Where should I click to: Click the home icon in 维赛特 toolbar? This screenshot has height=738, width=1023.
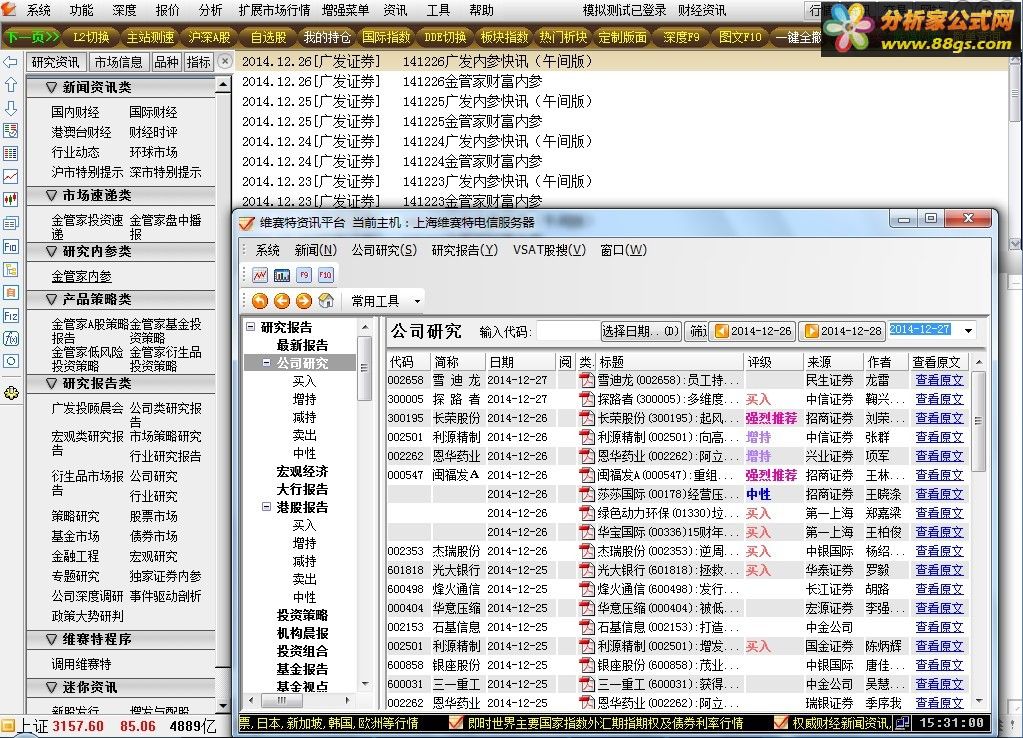pyautogui.click(x=326, y=301)
